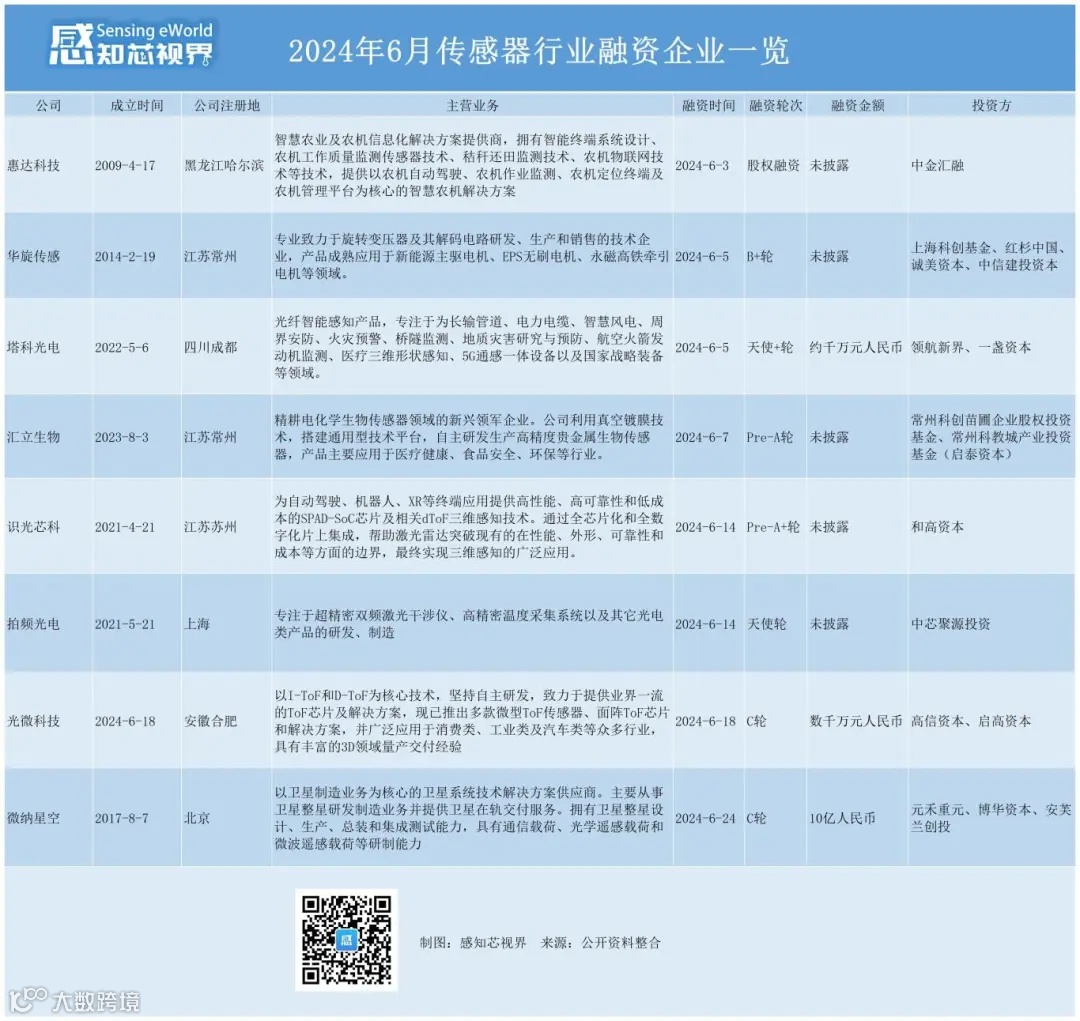The height and width of the screenshot is (1021, 1080).
Task: Click registration place 上海
Action: (197, 624)
